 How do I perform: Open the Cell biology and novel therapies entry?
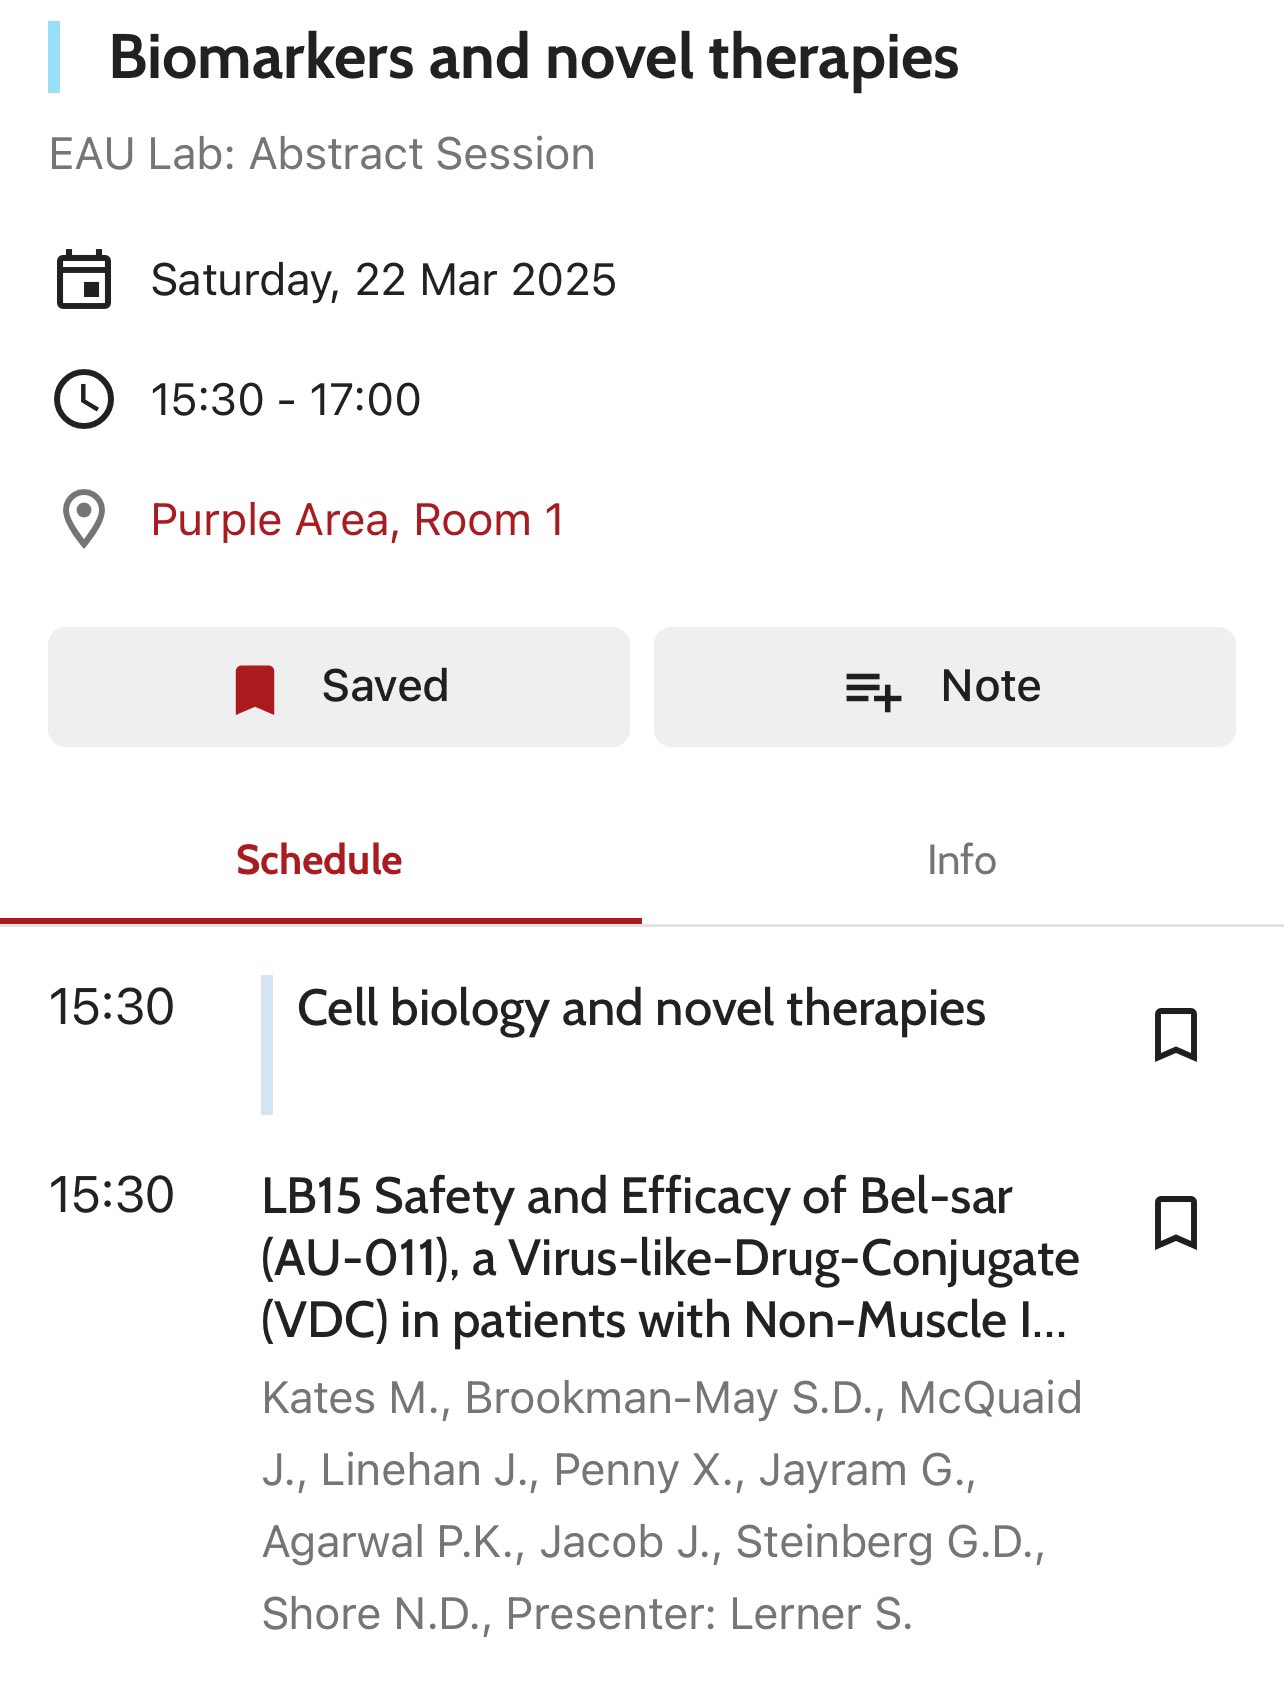[642, 1008]
